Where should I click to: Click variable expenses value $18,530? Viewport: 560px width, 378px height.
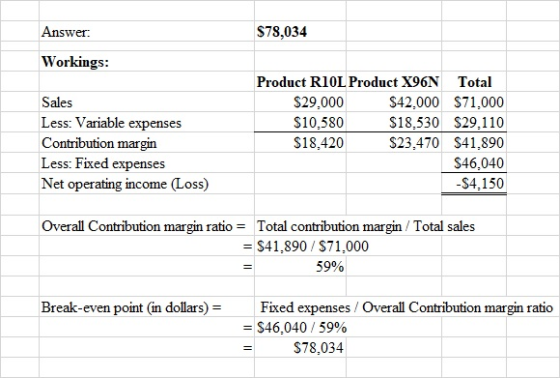pyautogui.click(x=414, y=123)
